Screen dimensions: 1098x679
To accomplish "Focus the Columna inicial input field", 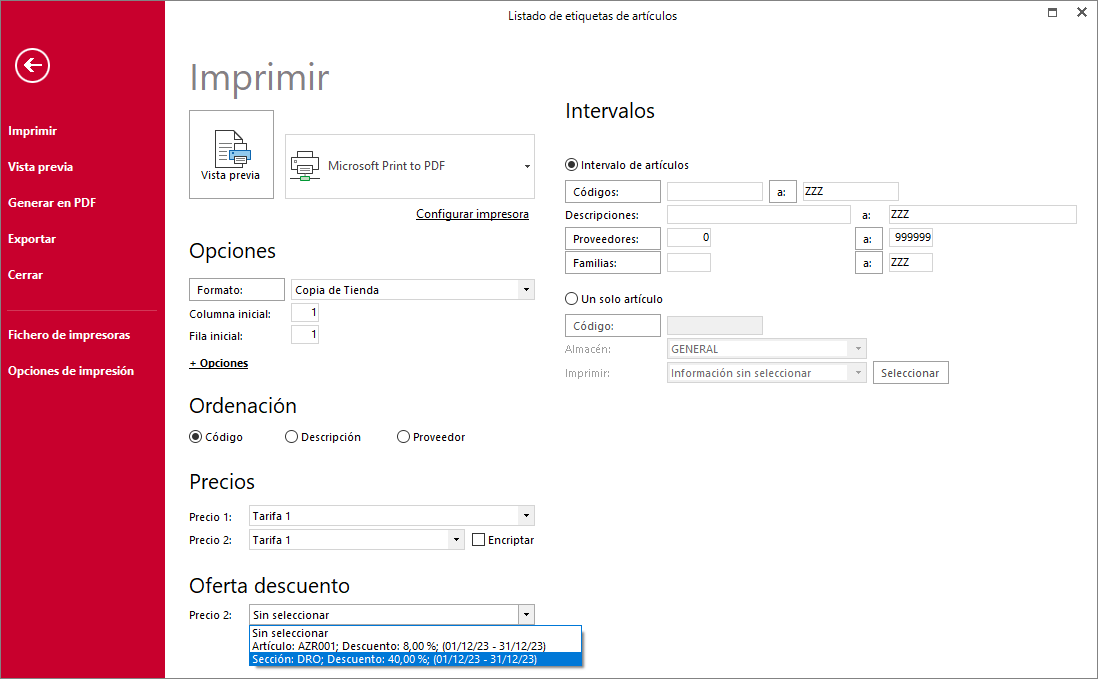I will tap(305, 313).
